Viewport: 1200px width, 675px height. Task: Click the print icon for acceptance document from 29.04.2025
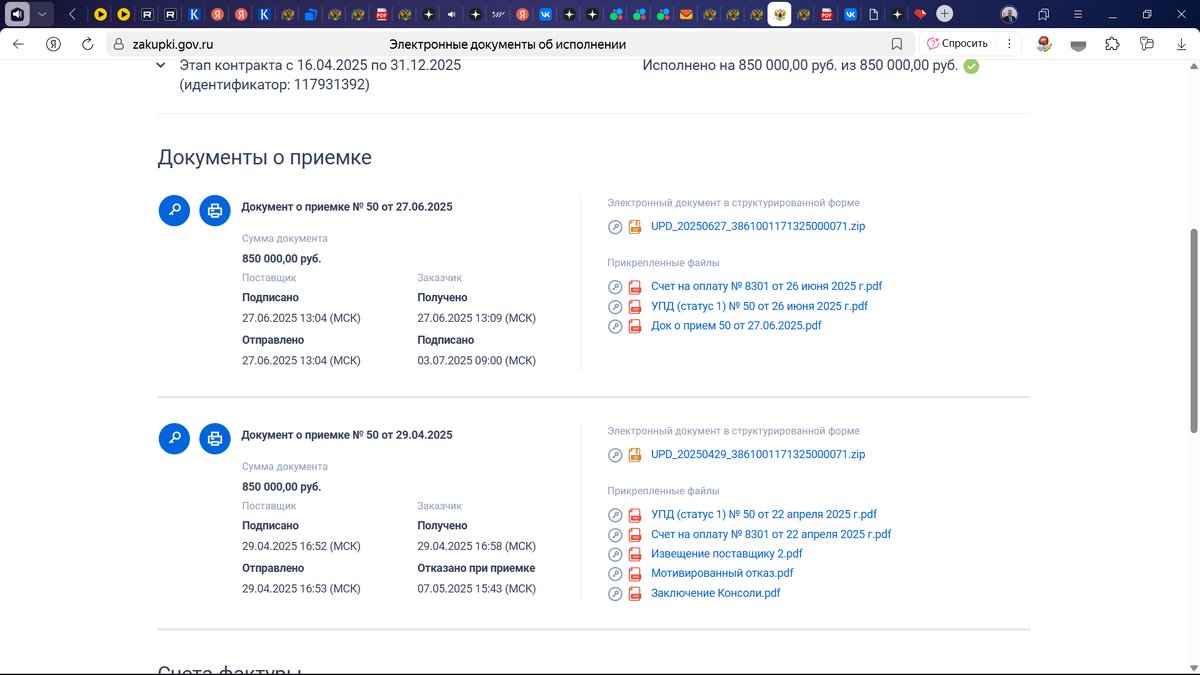(214, 438)
